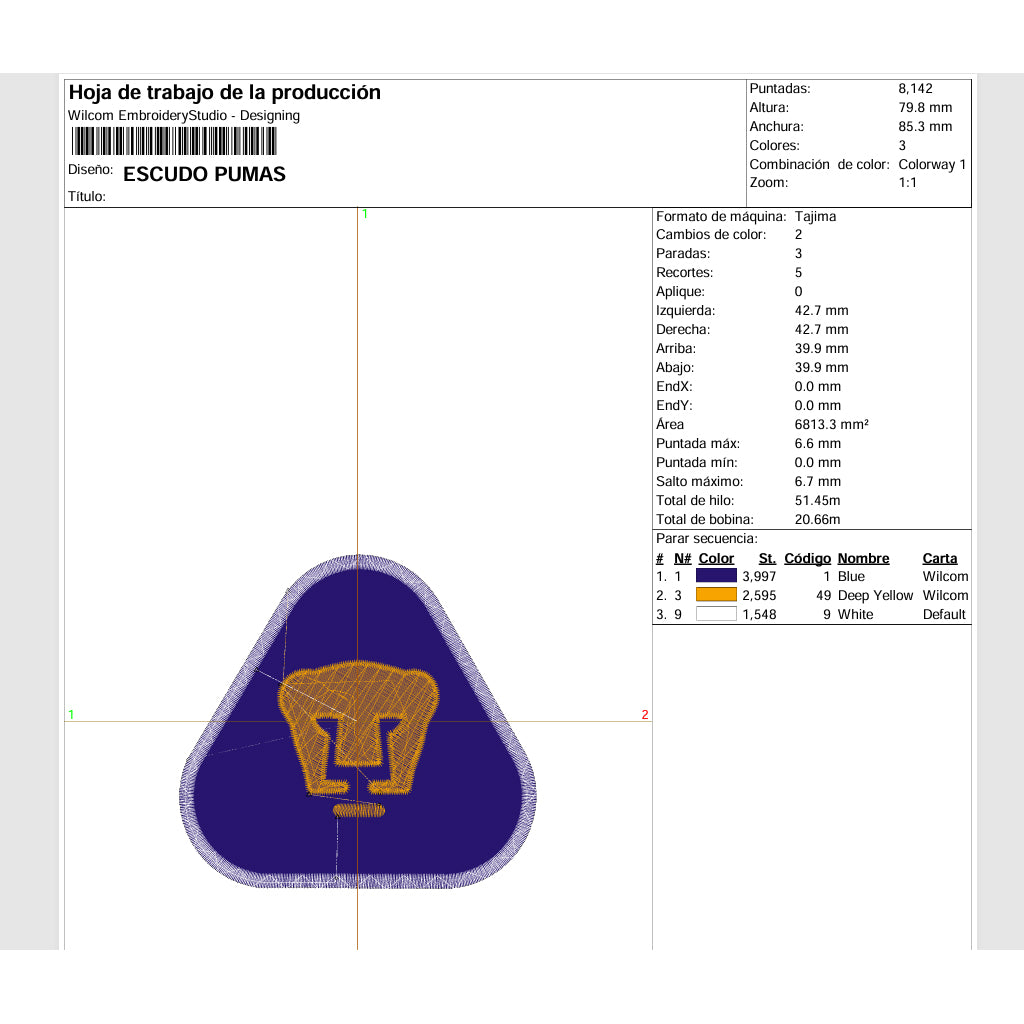Click the stitch count 3,997
Screen dimensions: 1024x1024
pyautogui.click(x=759, y=576)
